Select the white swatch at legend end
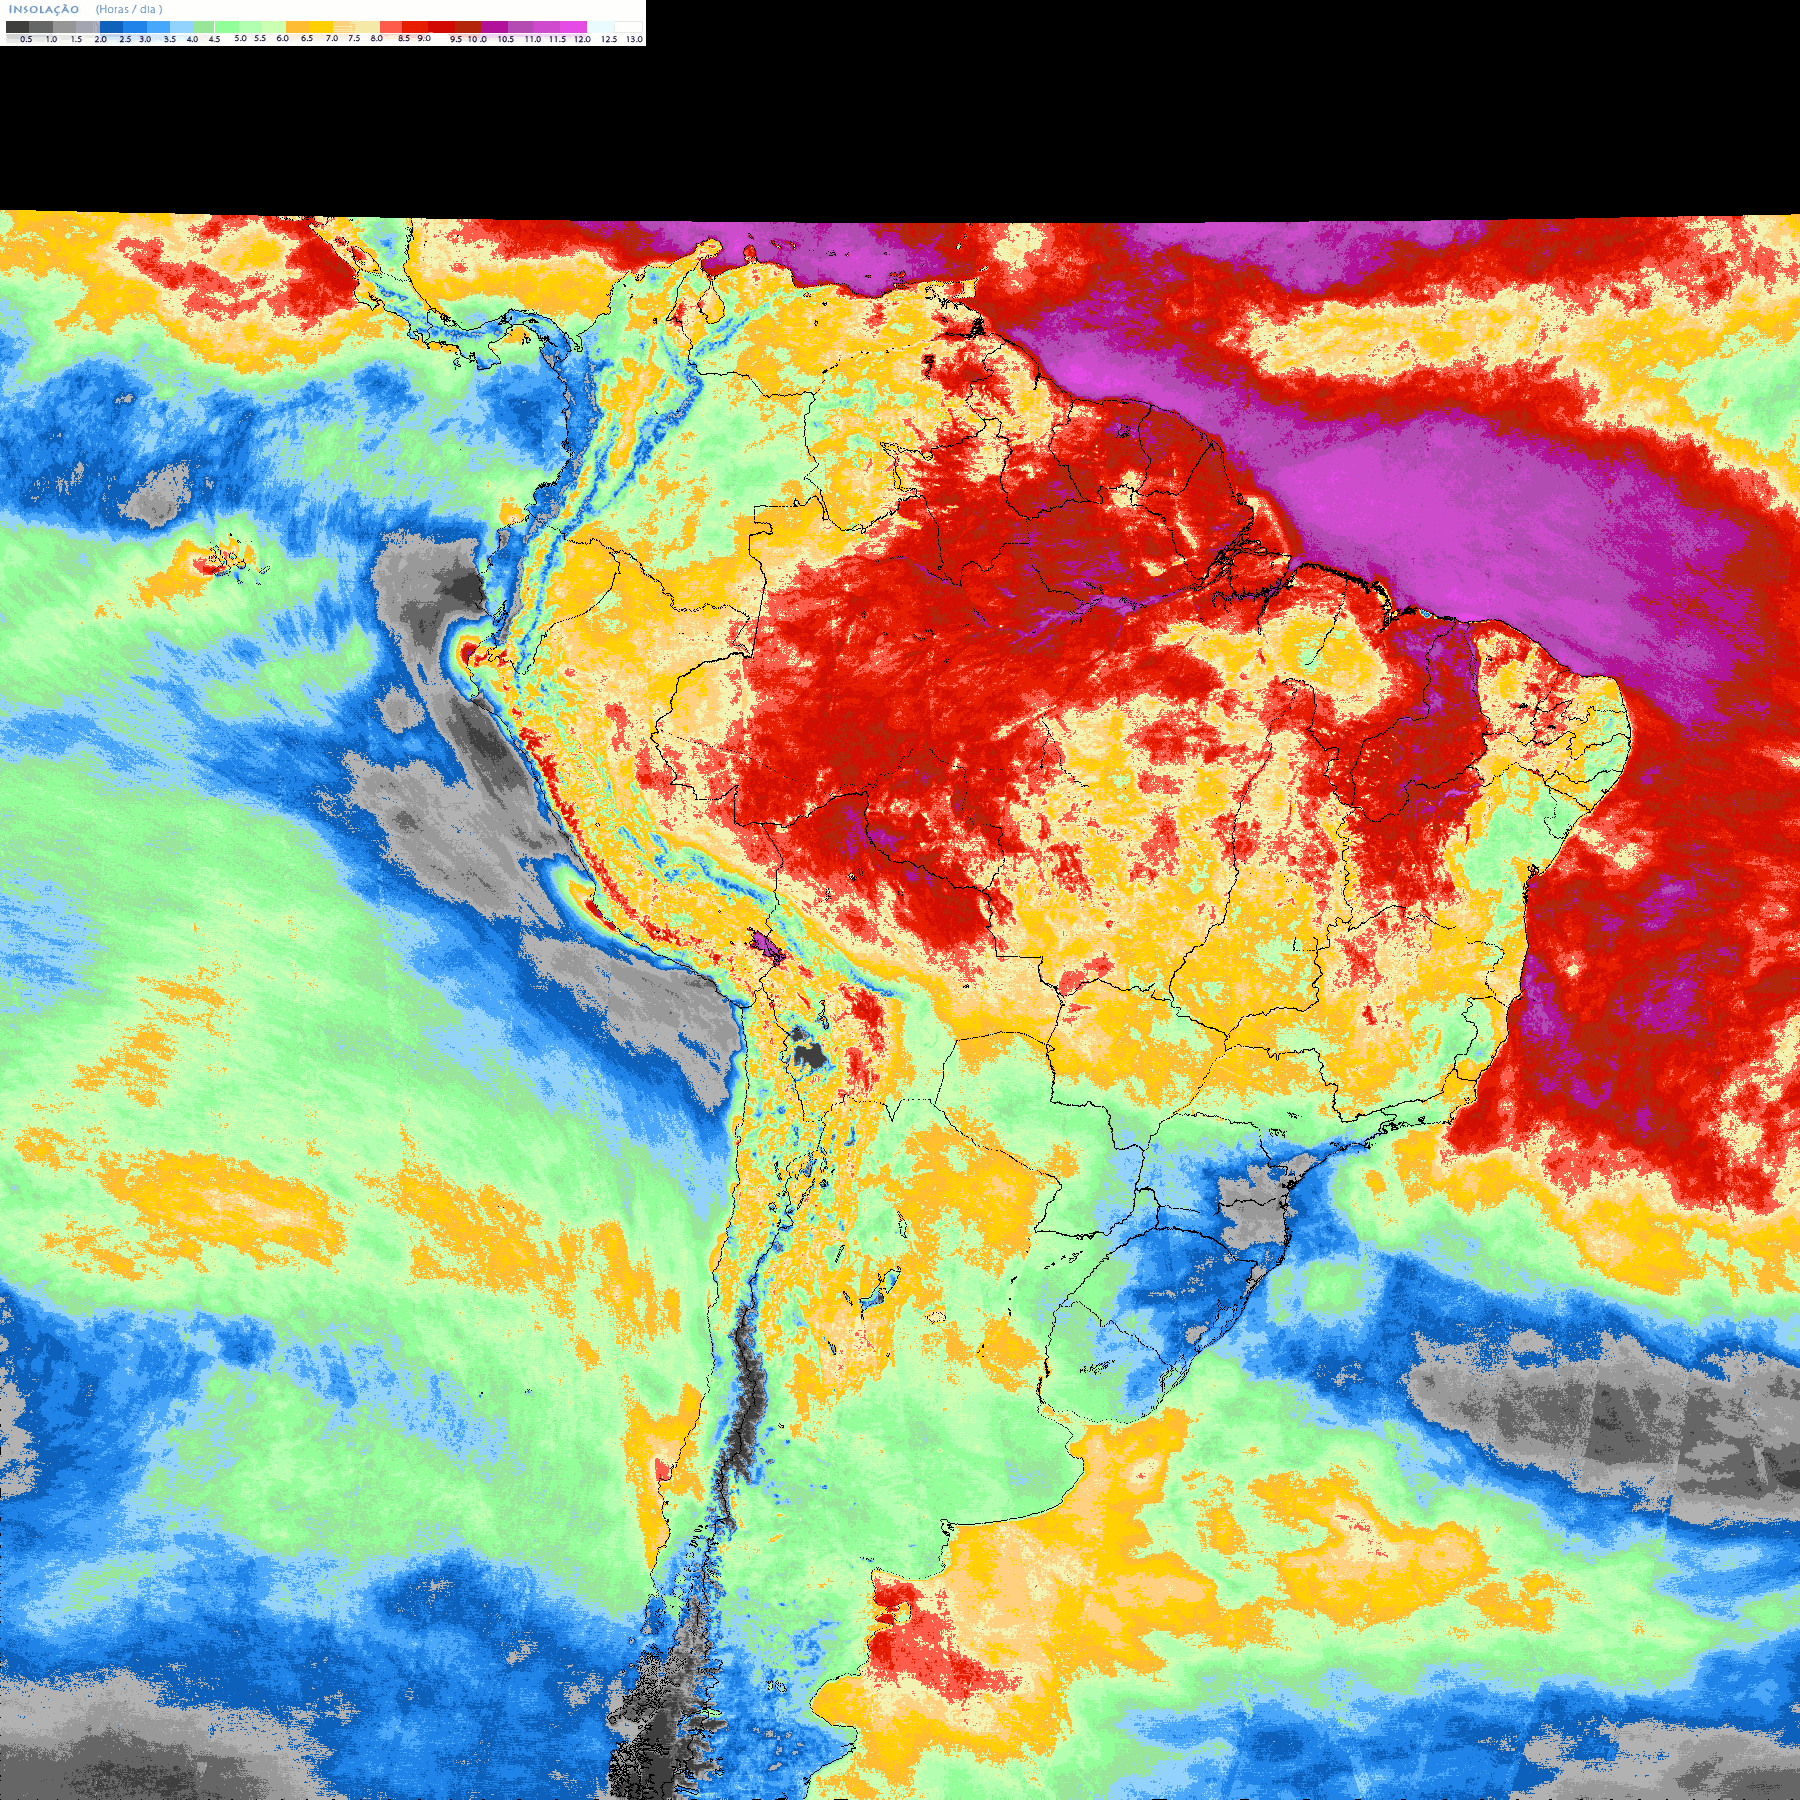Screen dimensions: 1800x1800 pyautogui.click(x=628, y=27)
